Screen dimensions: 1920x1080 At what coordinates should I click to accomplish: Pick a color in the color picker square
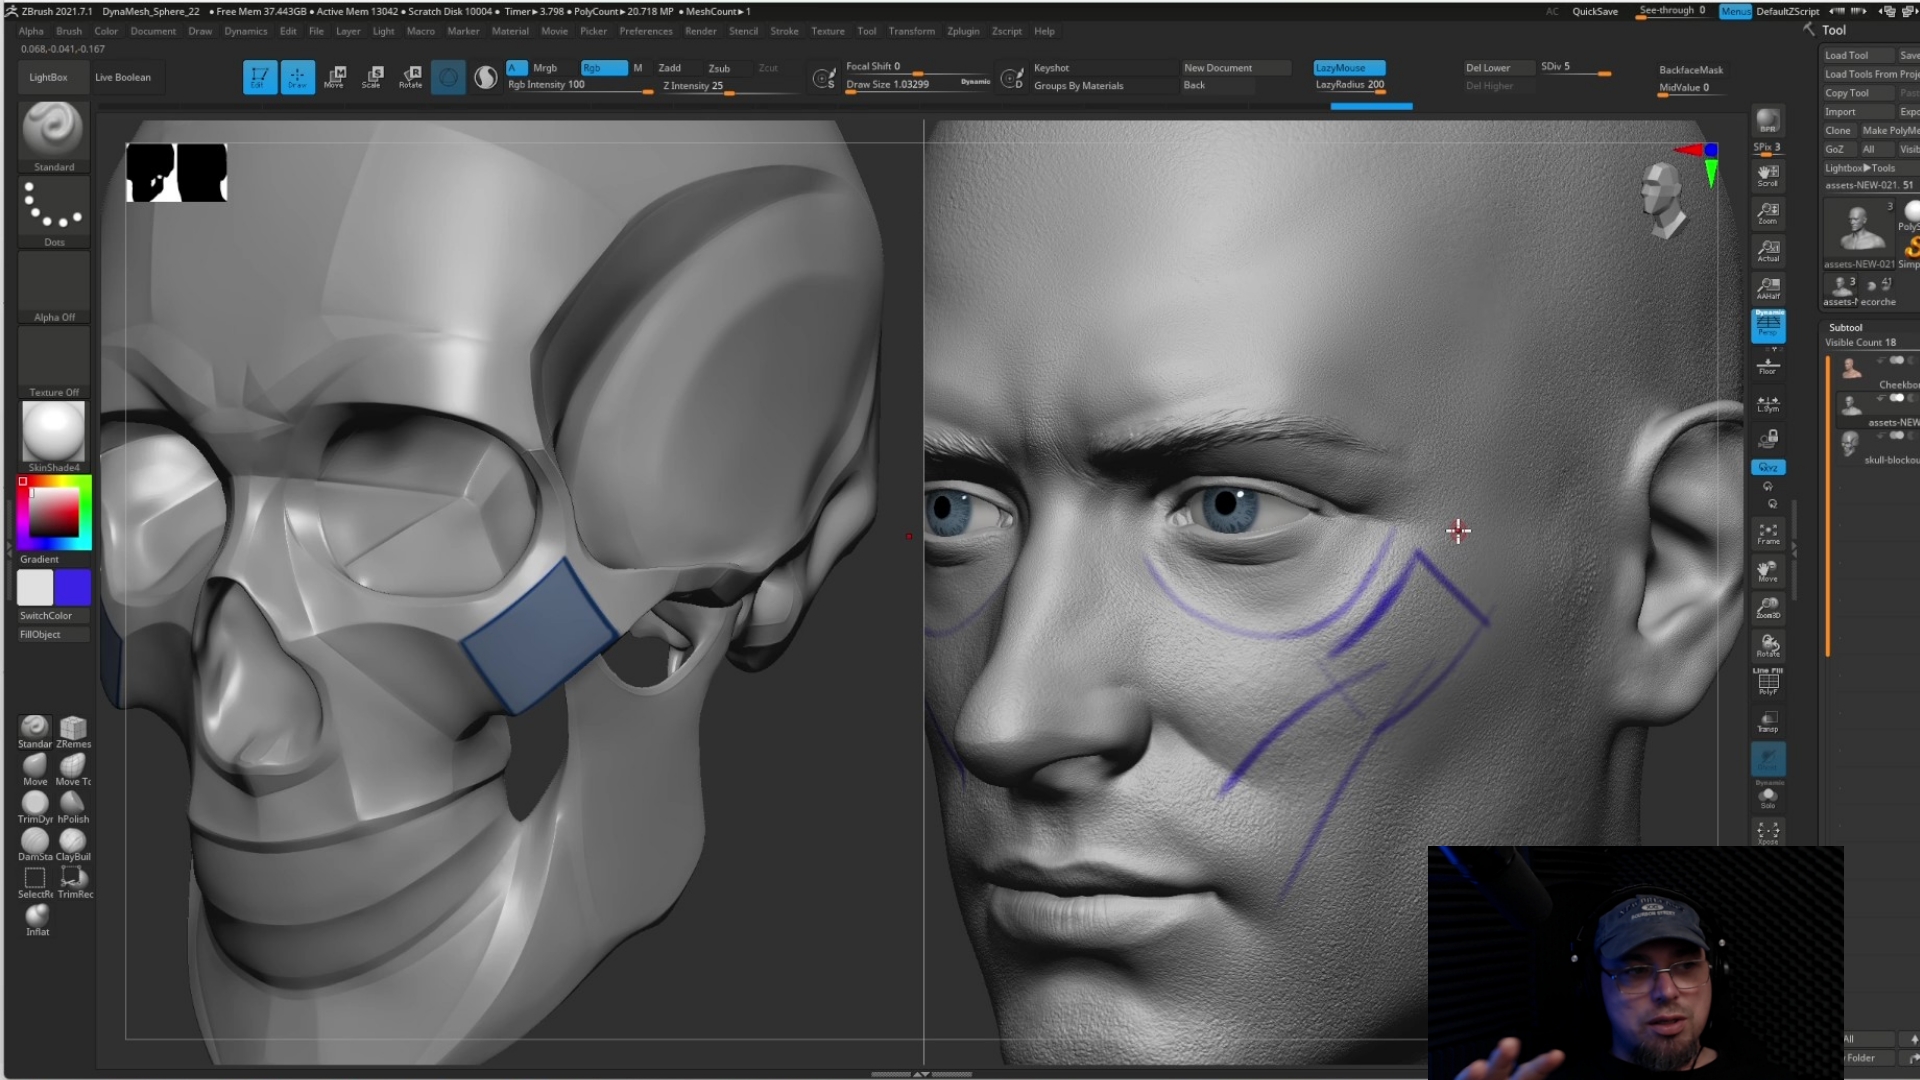point(53,513)
